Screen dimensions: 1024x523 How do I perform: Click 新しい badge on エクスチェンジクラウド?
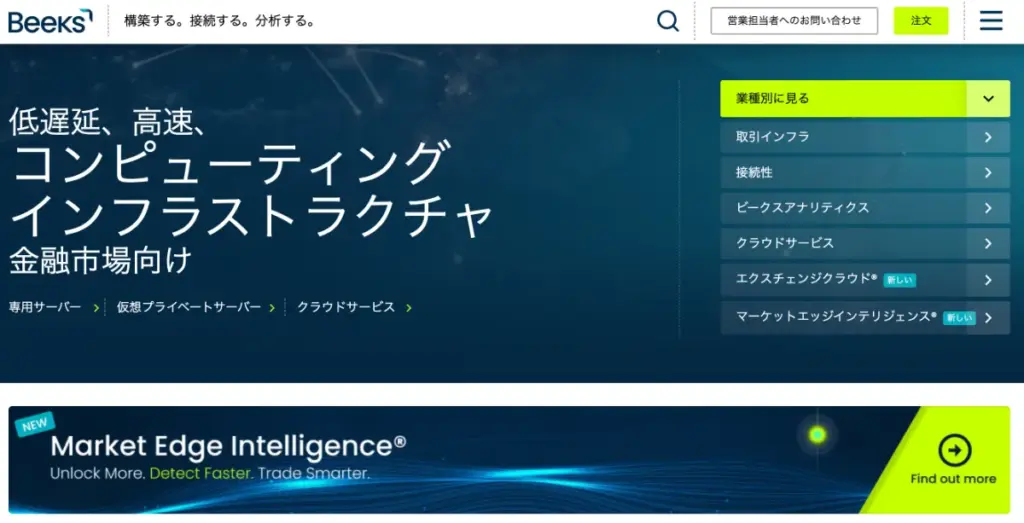[899, 280]
